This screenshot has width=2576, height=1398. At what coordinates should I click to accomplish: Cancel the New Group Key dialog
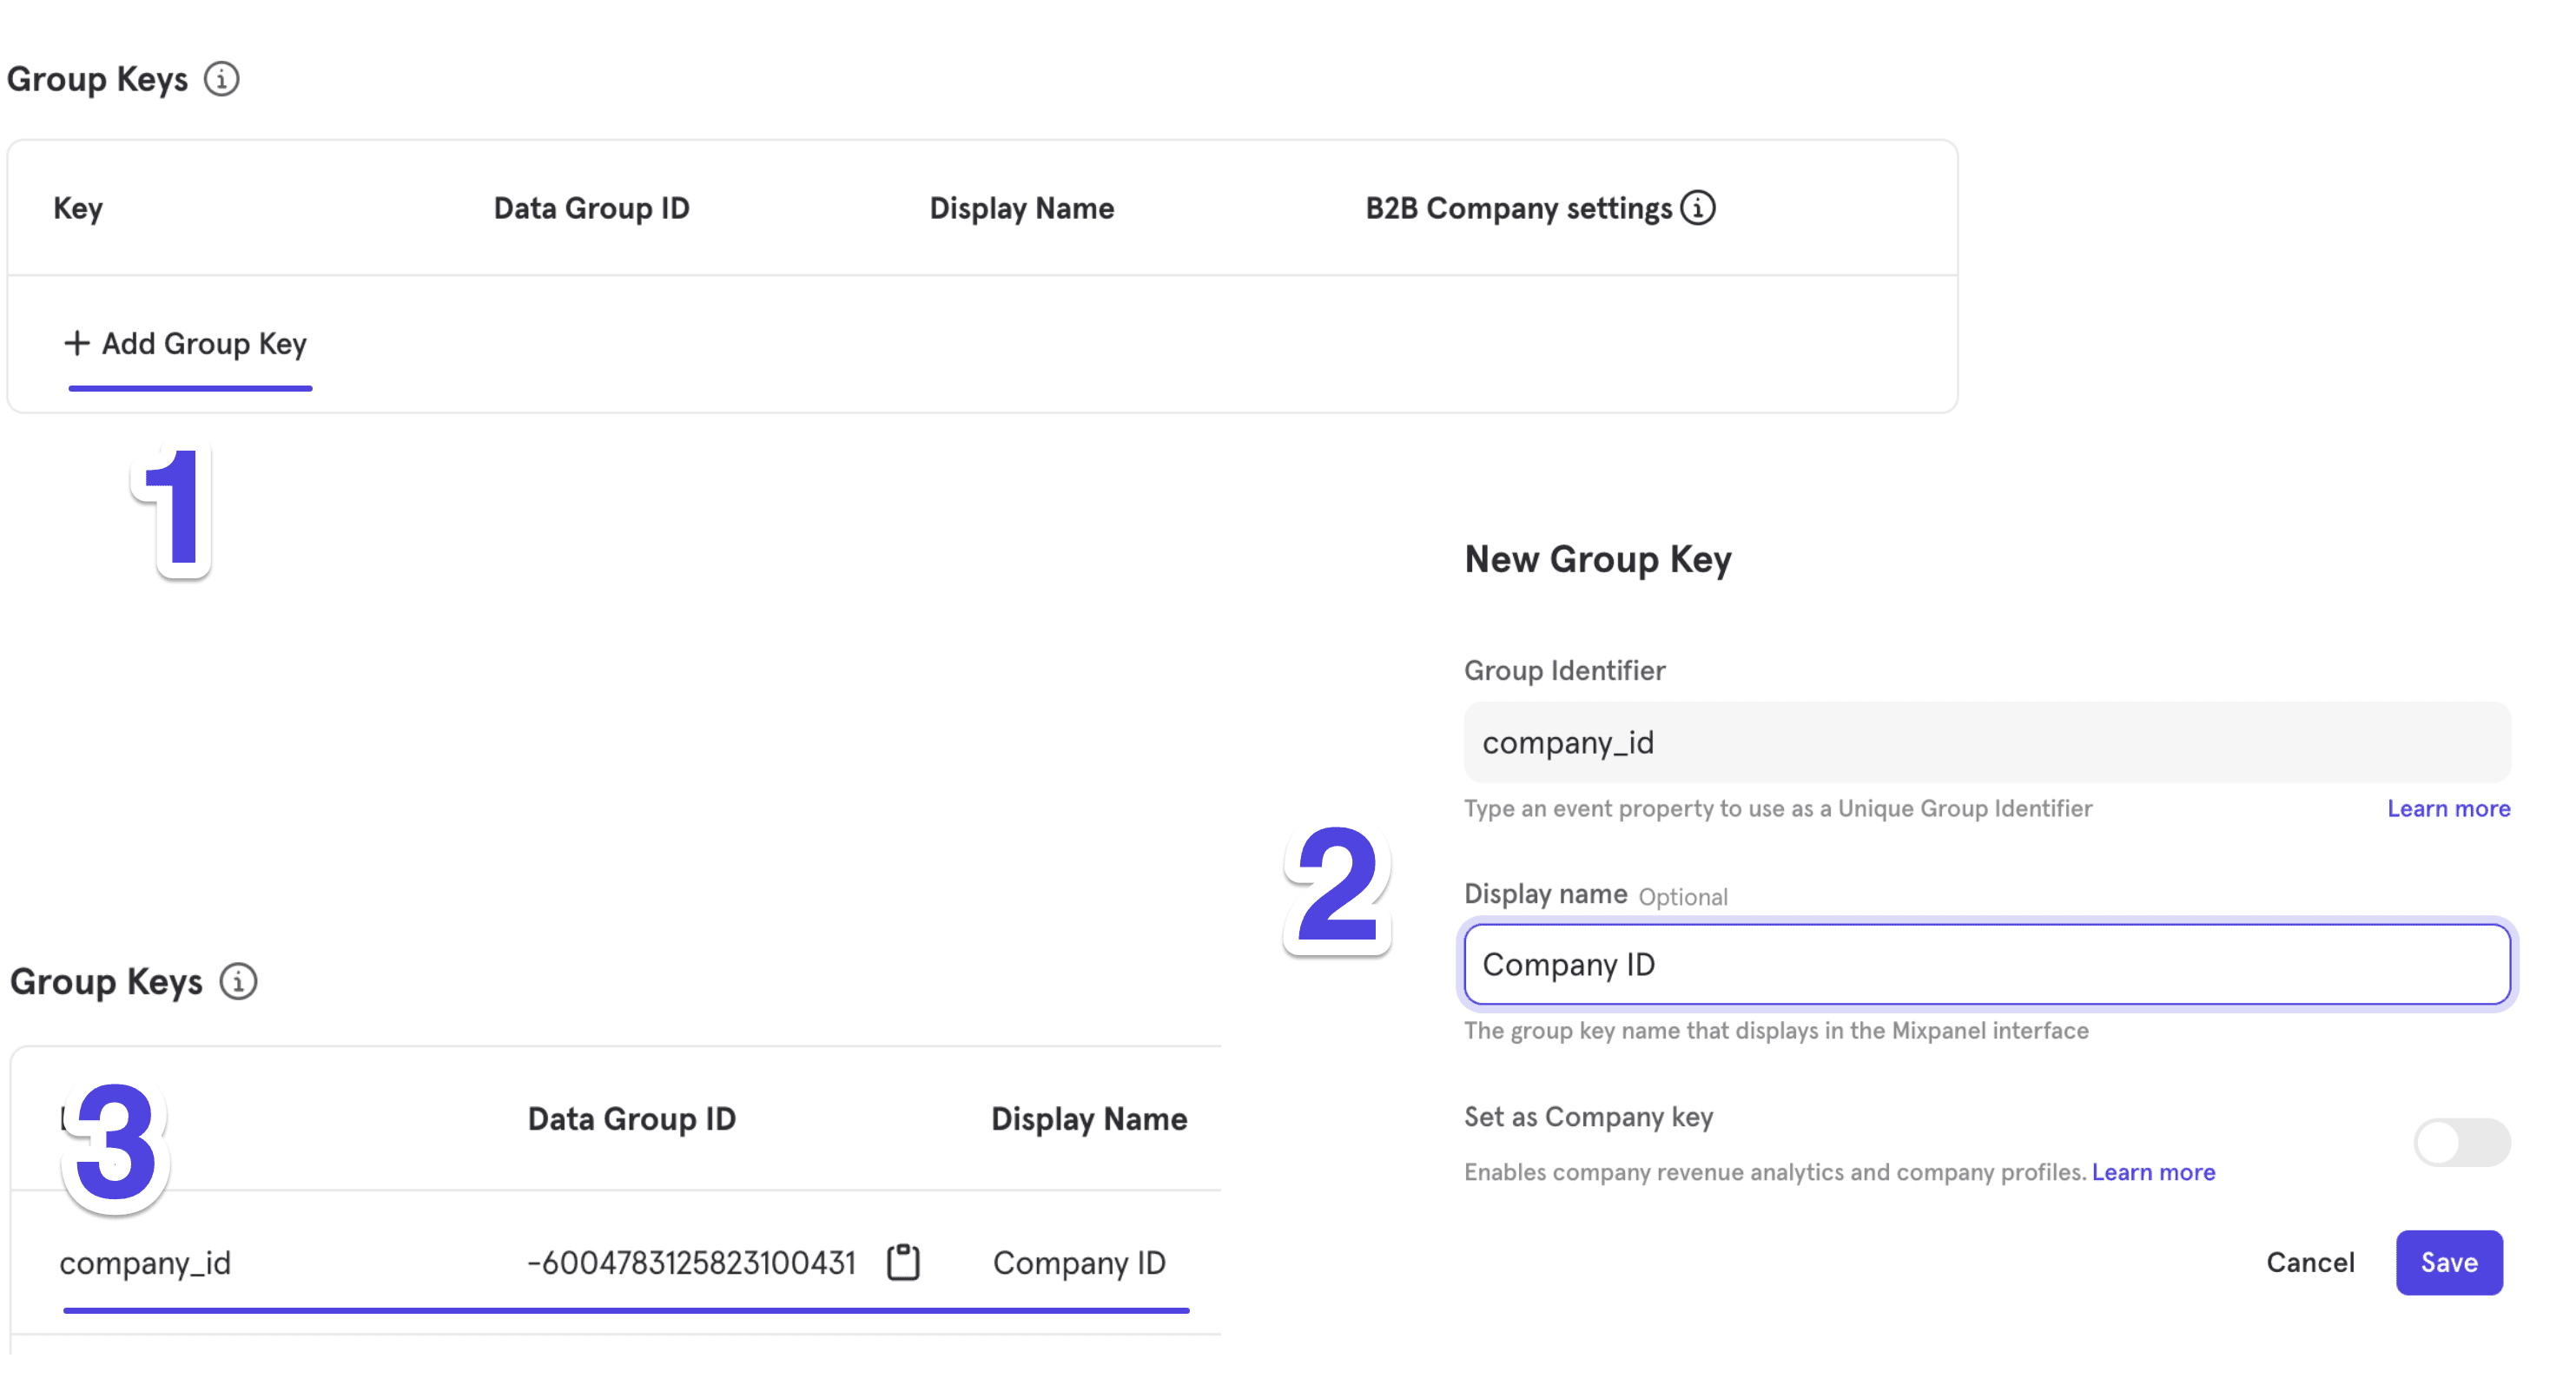click(2309, 1262)
